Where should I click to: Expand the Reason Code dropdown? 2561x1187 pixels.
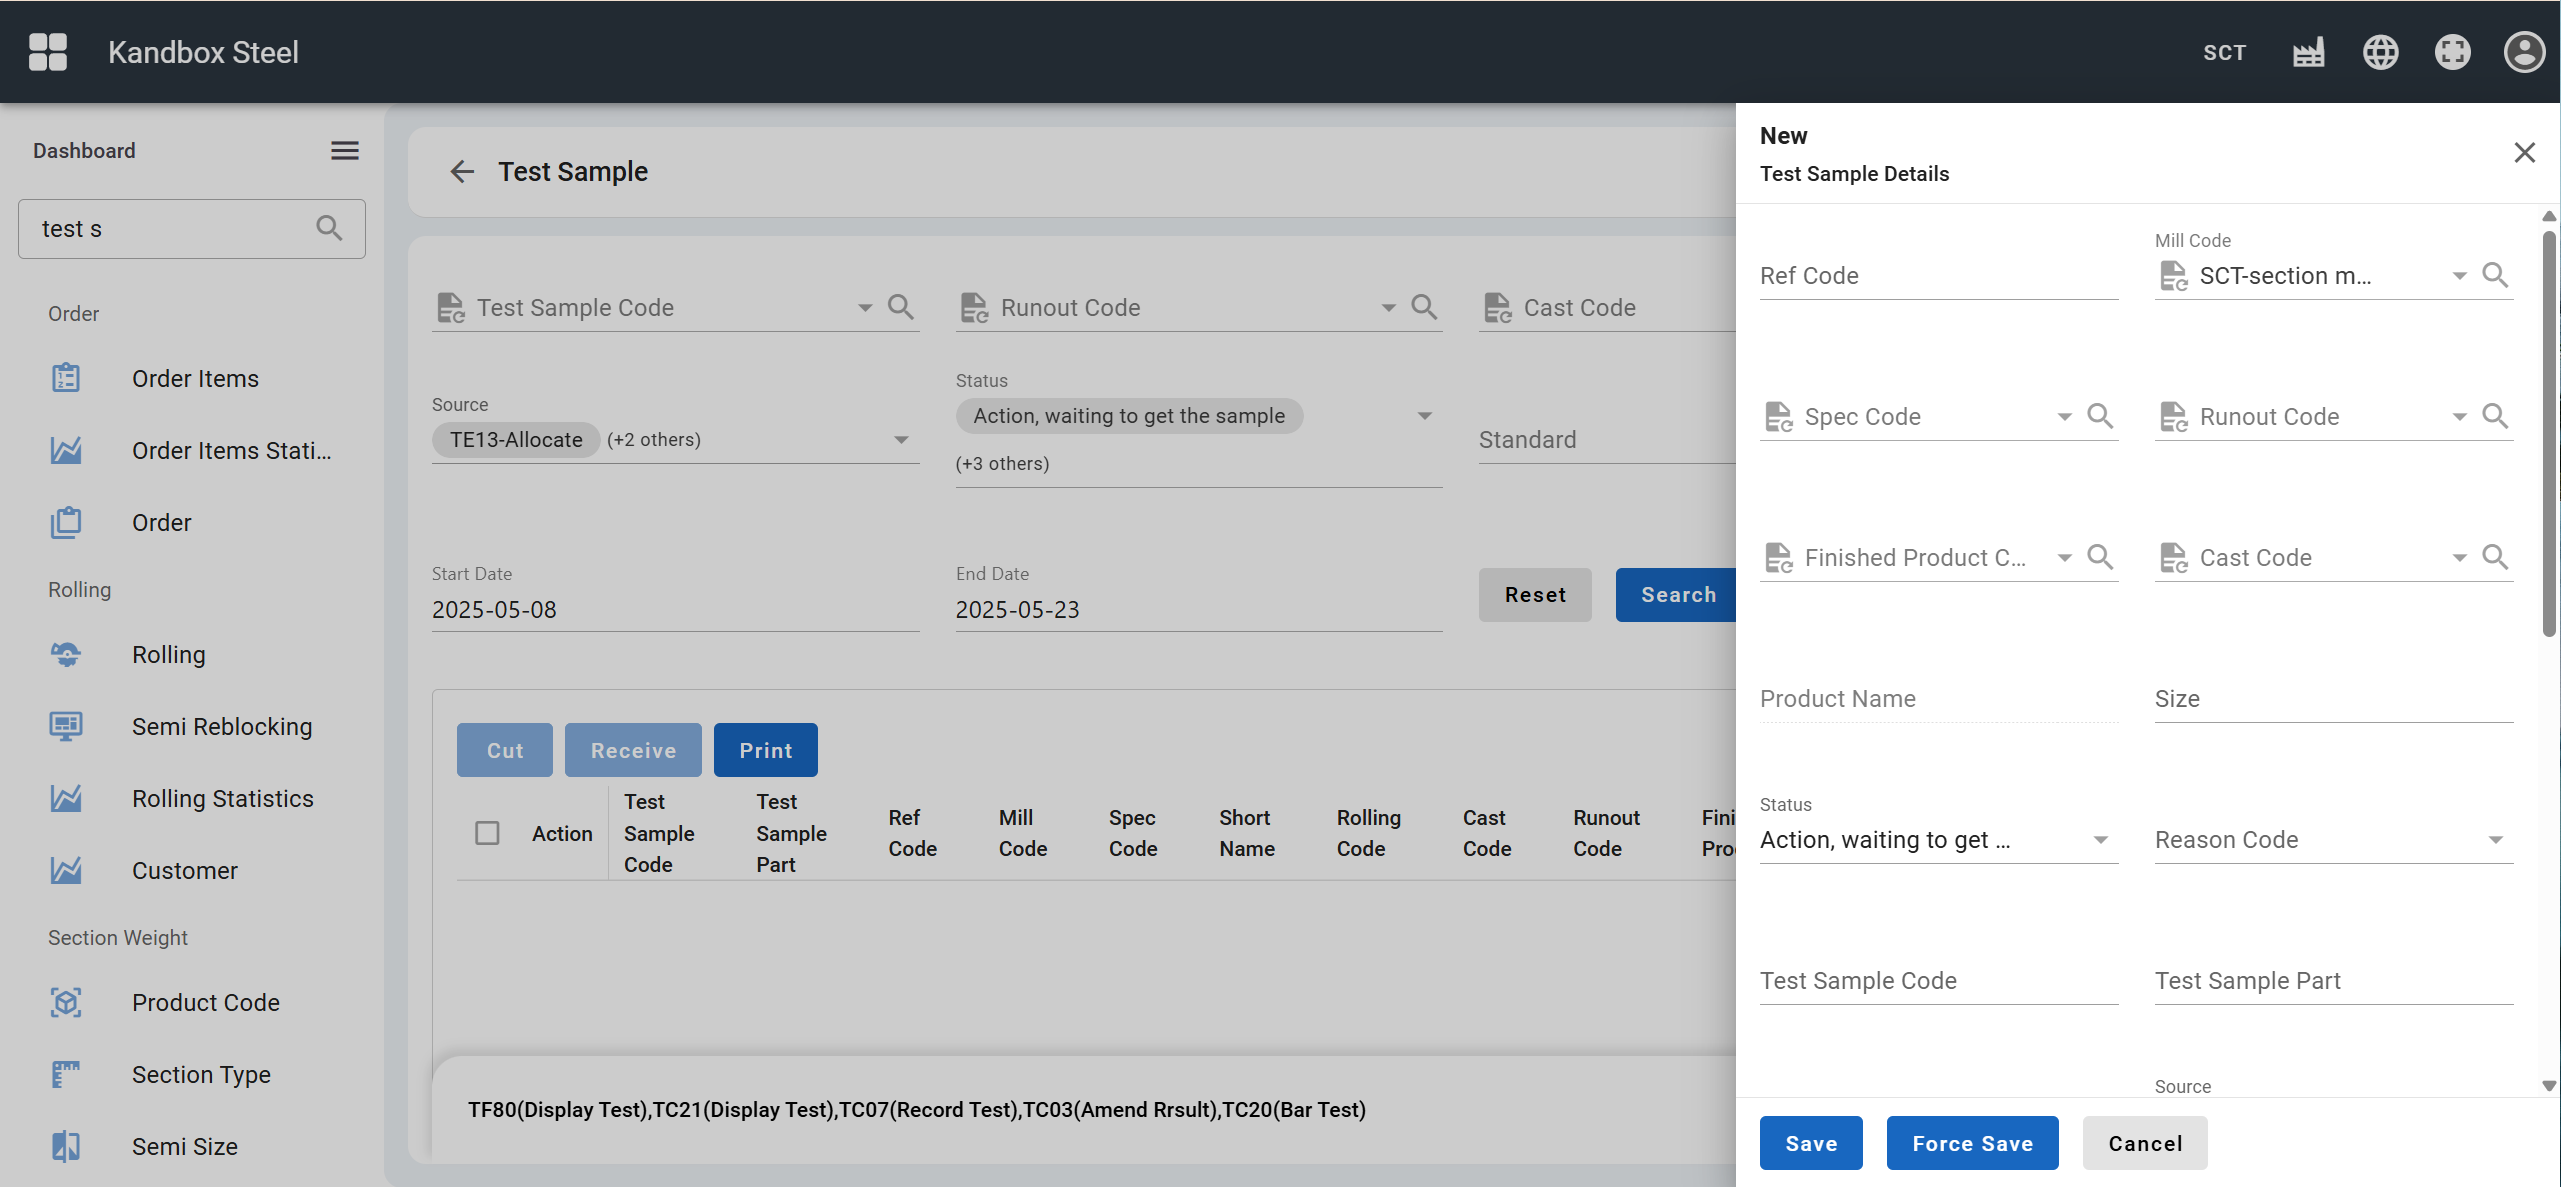pyautogui.click(x=2495, y=840)
